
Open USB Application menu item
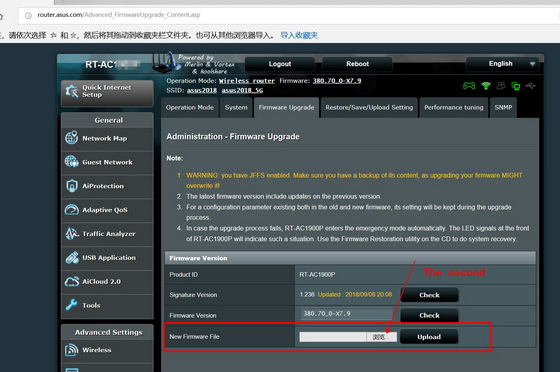[x=107, y=258]
